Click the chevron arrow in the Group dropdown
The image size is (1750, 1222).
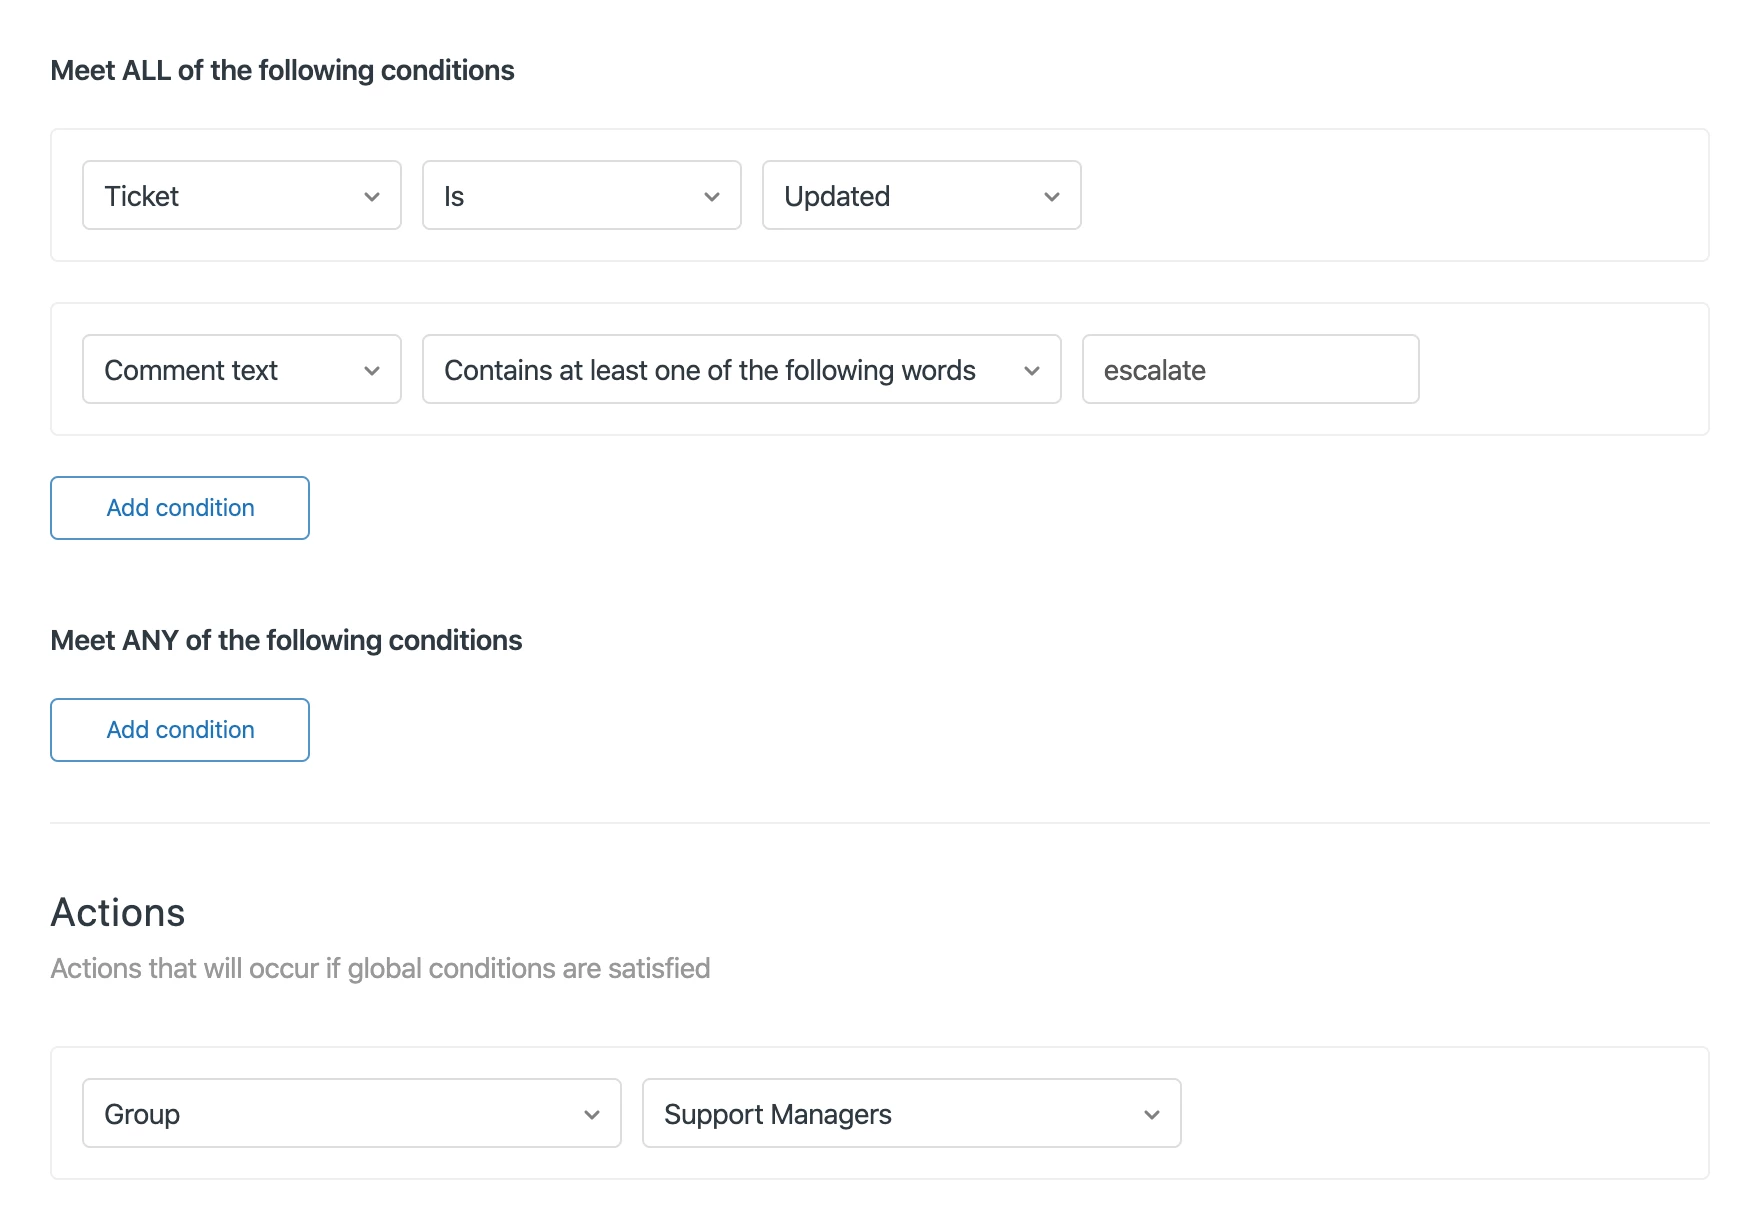pyautogui.click(x=592, y=1115)
